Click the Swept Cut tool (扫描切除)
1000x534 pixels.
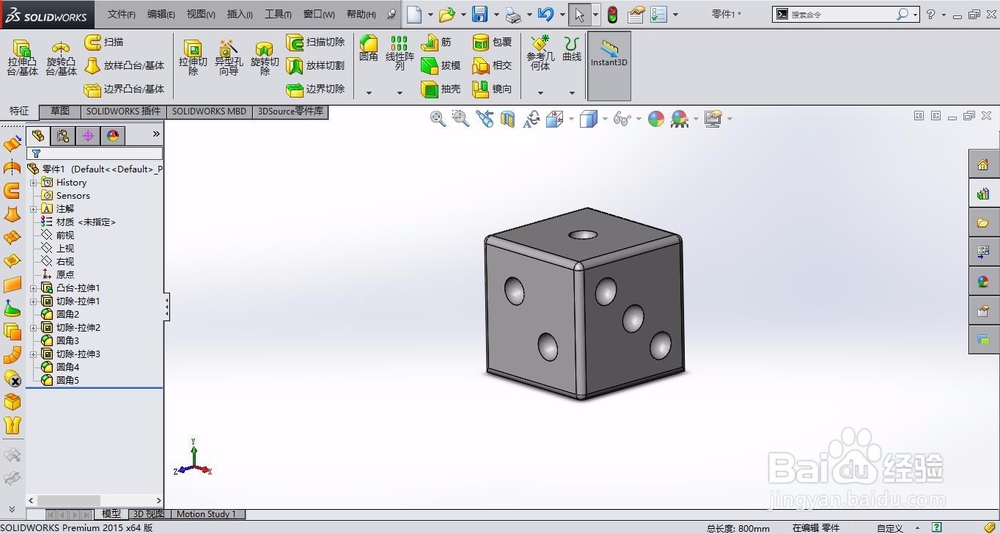(316, 42)
